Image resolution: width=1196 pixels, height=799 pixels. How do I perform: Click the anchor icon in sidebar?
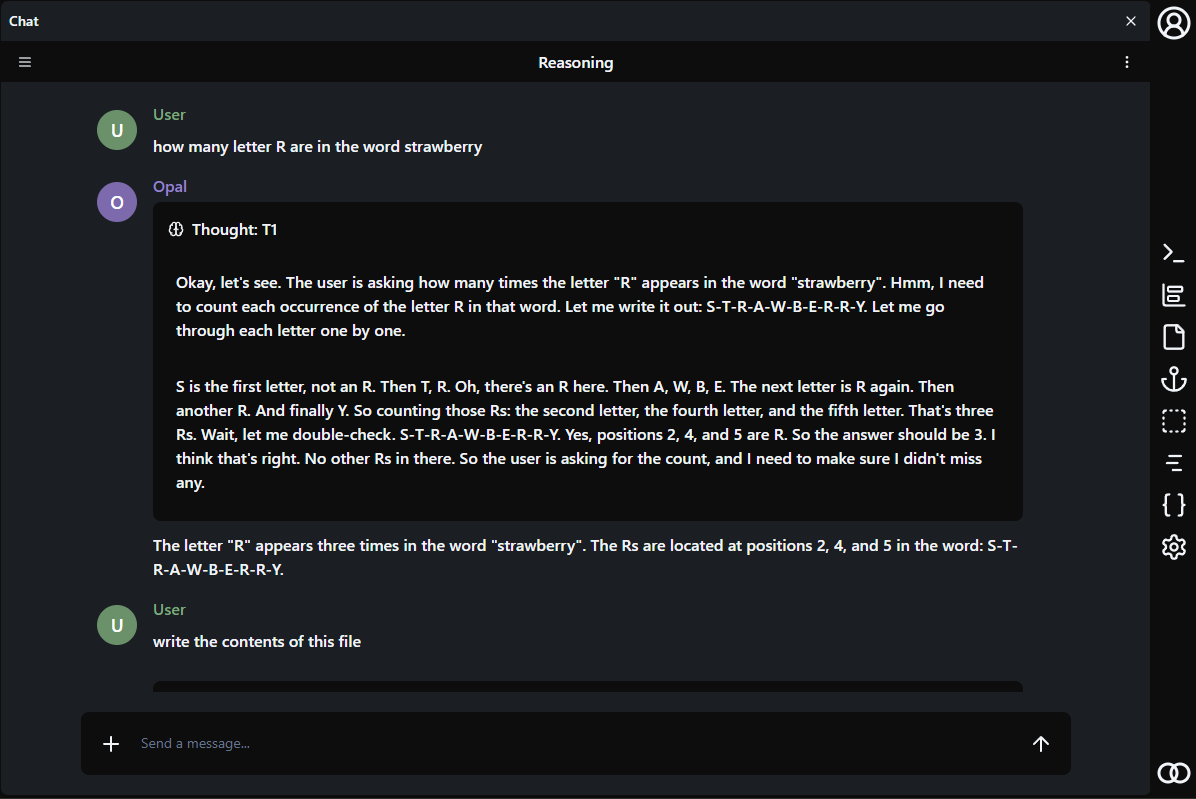click(1173, 379)
